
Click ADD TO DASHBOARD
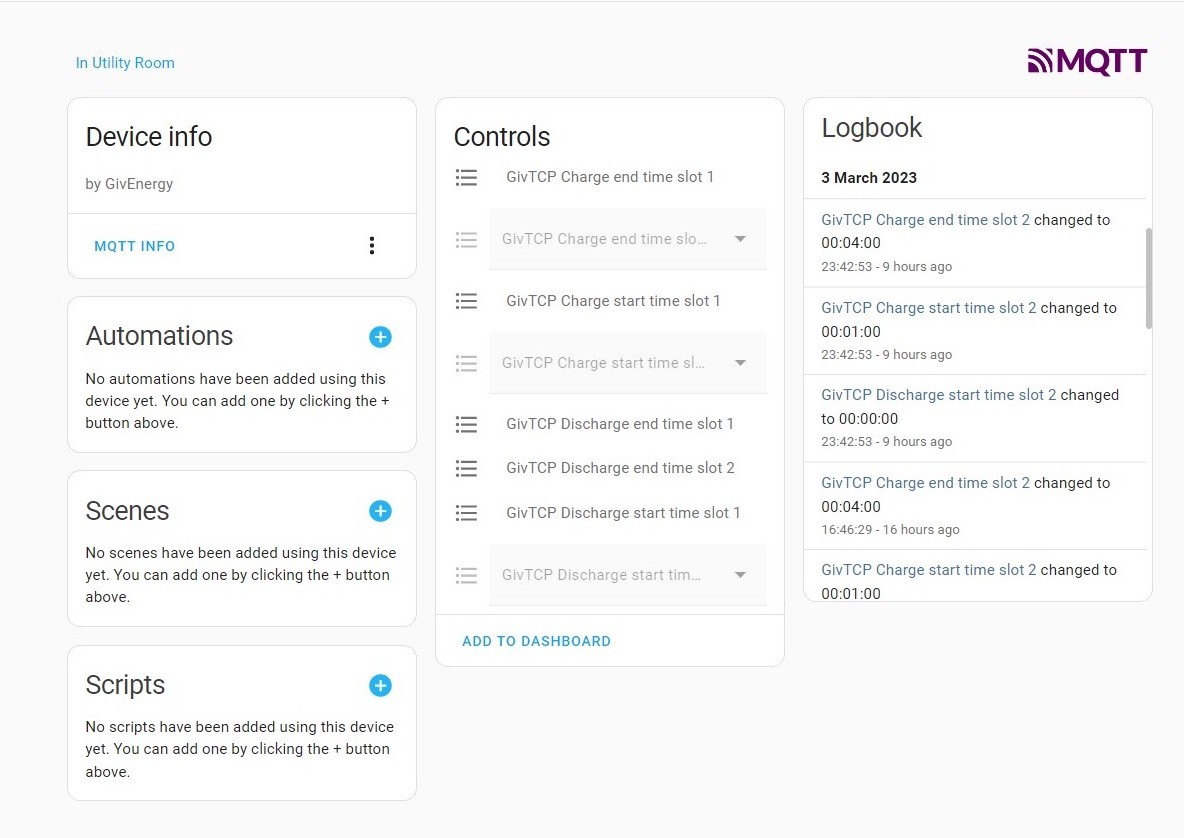pyautogui.click(x=536, y=641)
